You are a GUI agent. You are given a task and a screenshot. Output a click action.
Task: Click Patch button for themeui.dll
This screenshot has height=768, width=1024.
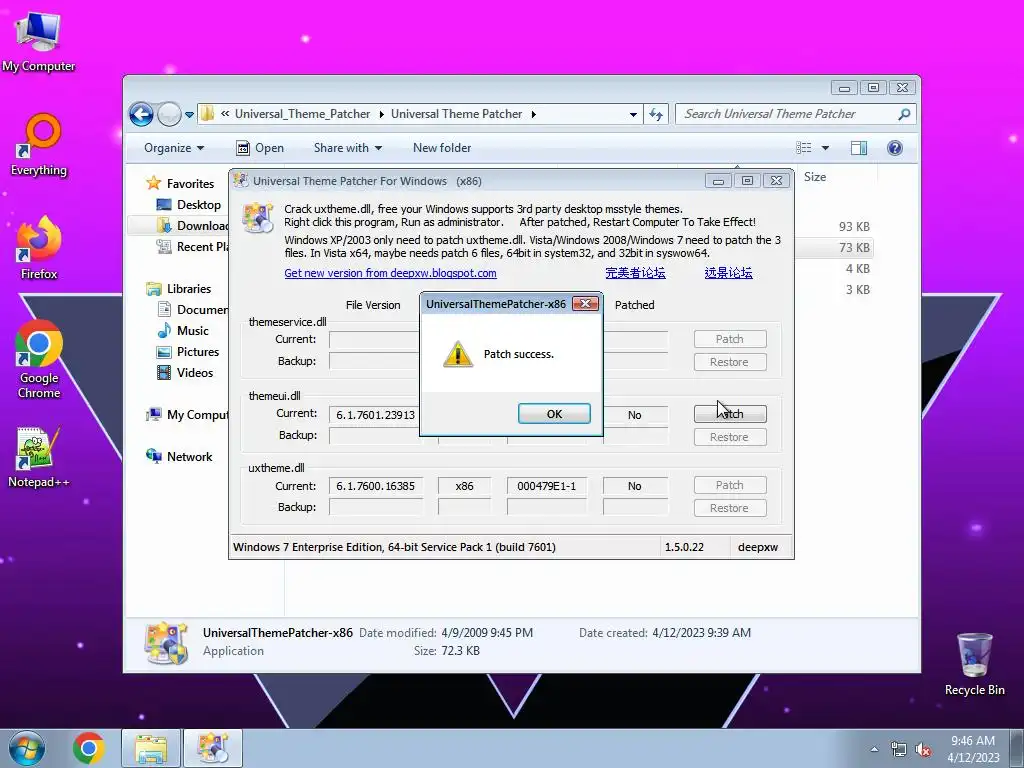click(x=730, y=413)
